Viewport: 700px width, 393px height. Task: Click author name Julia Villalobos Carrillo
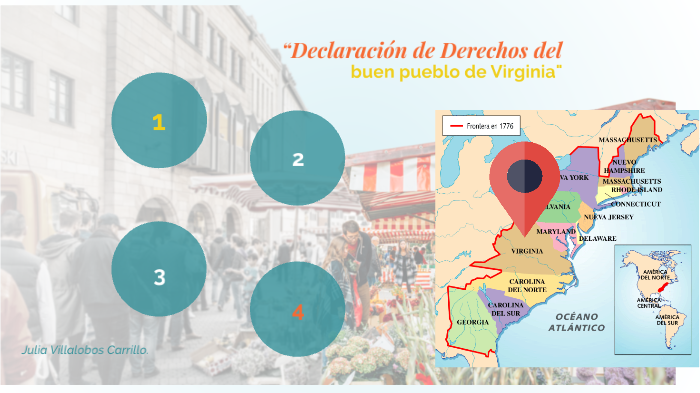coord(85,350)
